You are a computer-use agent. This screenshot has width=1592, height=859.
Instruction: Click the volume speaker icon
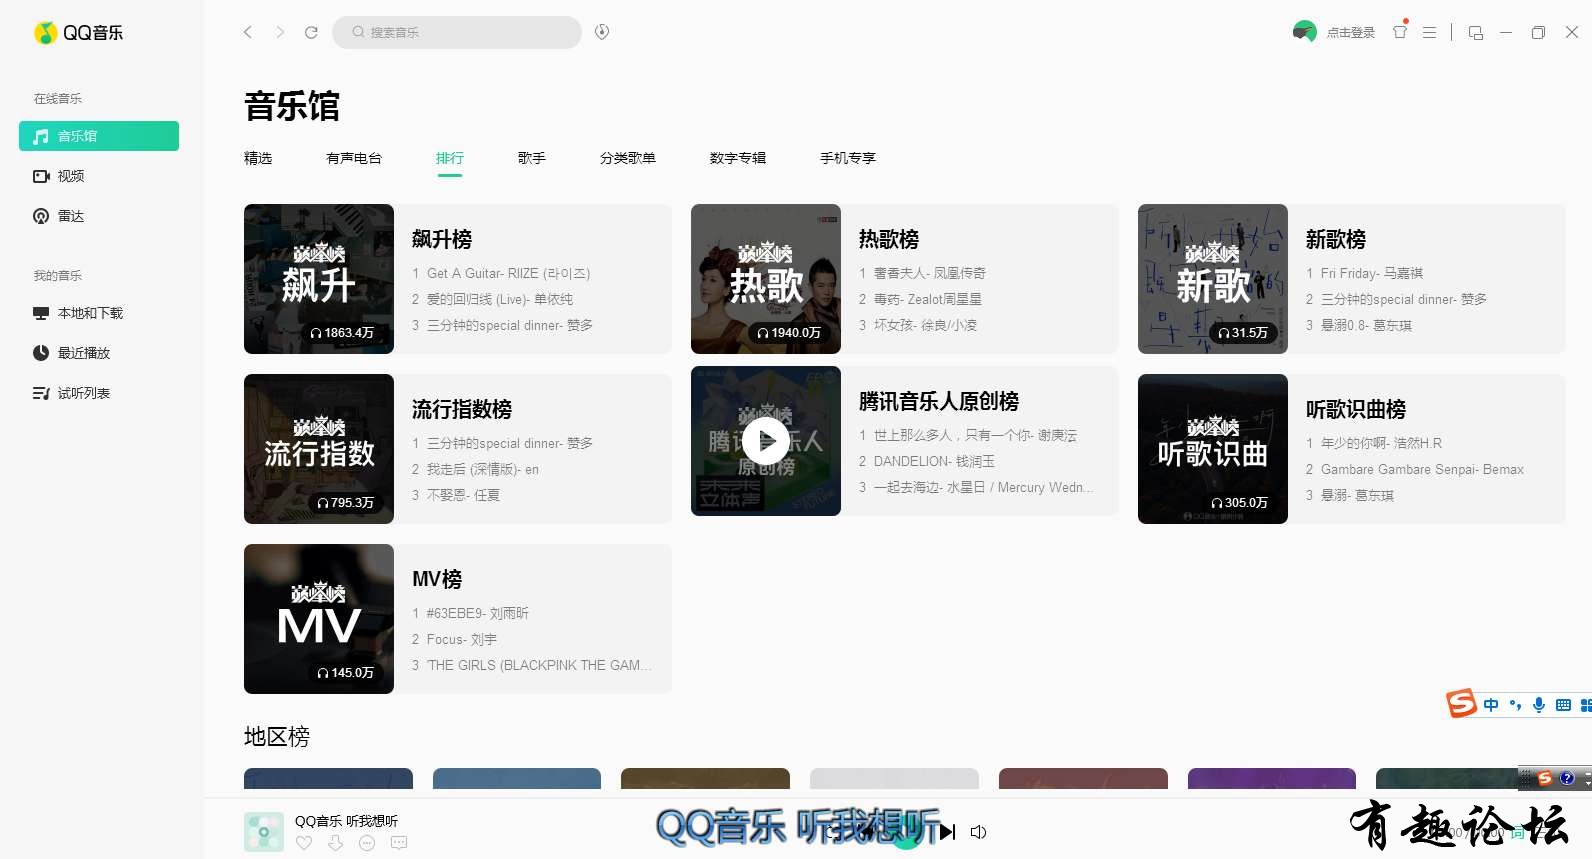[979, 832]
